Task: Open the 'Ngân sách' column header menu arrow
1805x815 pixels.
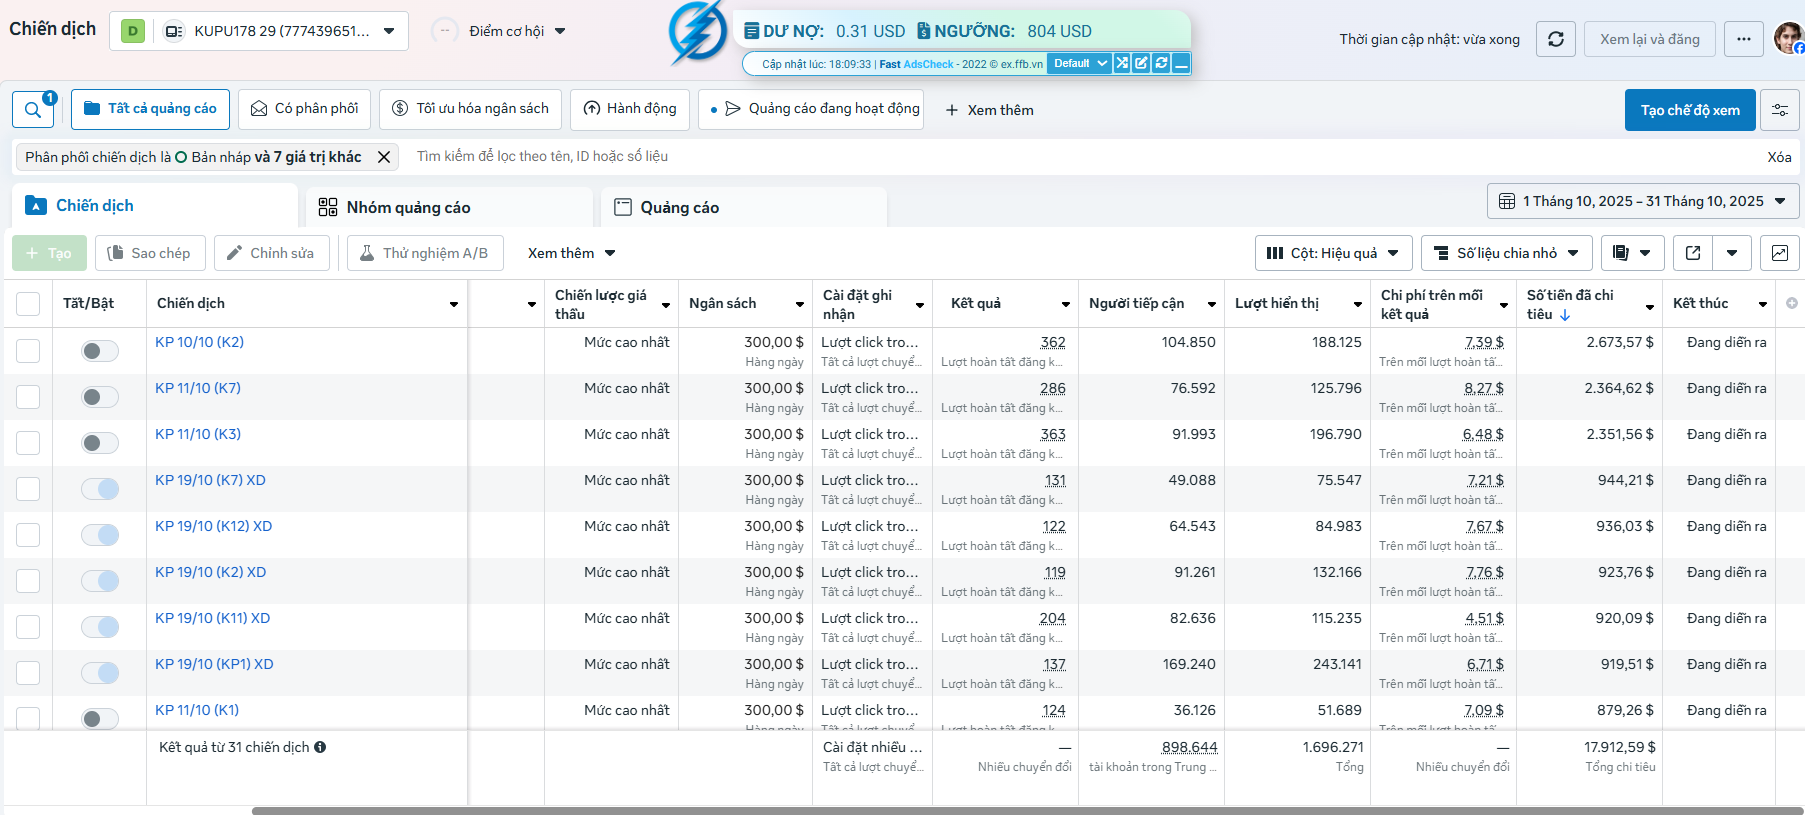Action: click(800, 304)
